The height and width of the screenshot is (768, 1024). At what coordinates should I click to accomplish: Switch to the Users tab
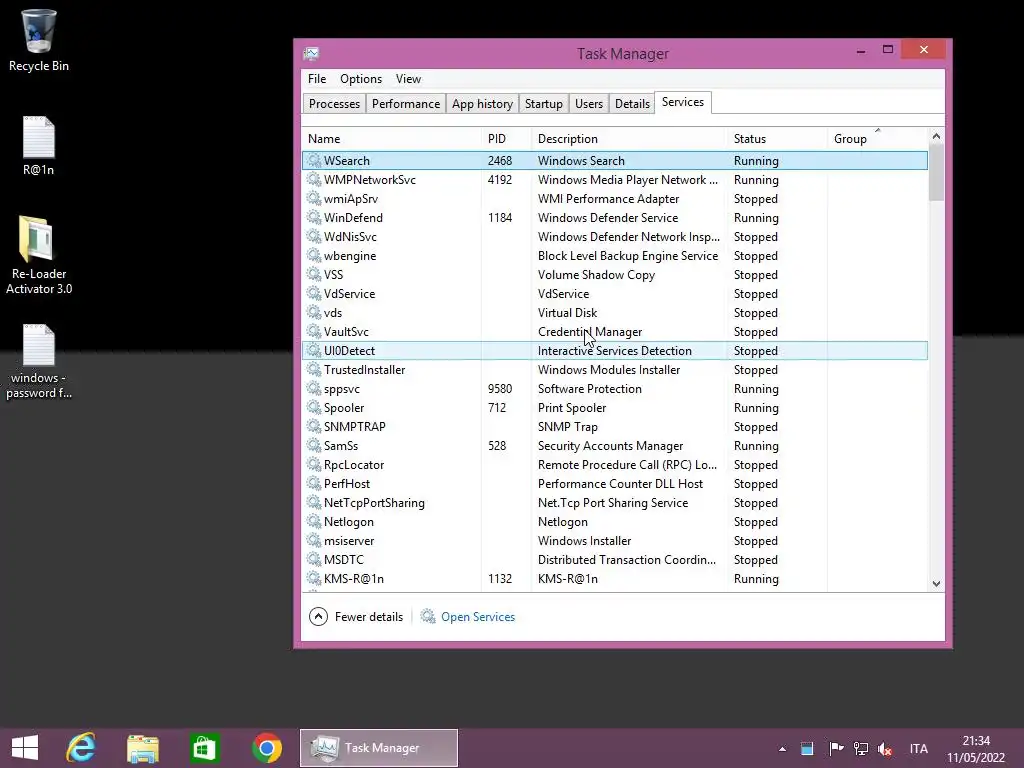click(588, 104)
